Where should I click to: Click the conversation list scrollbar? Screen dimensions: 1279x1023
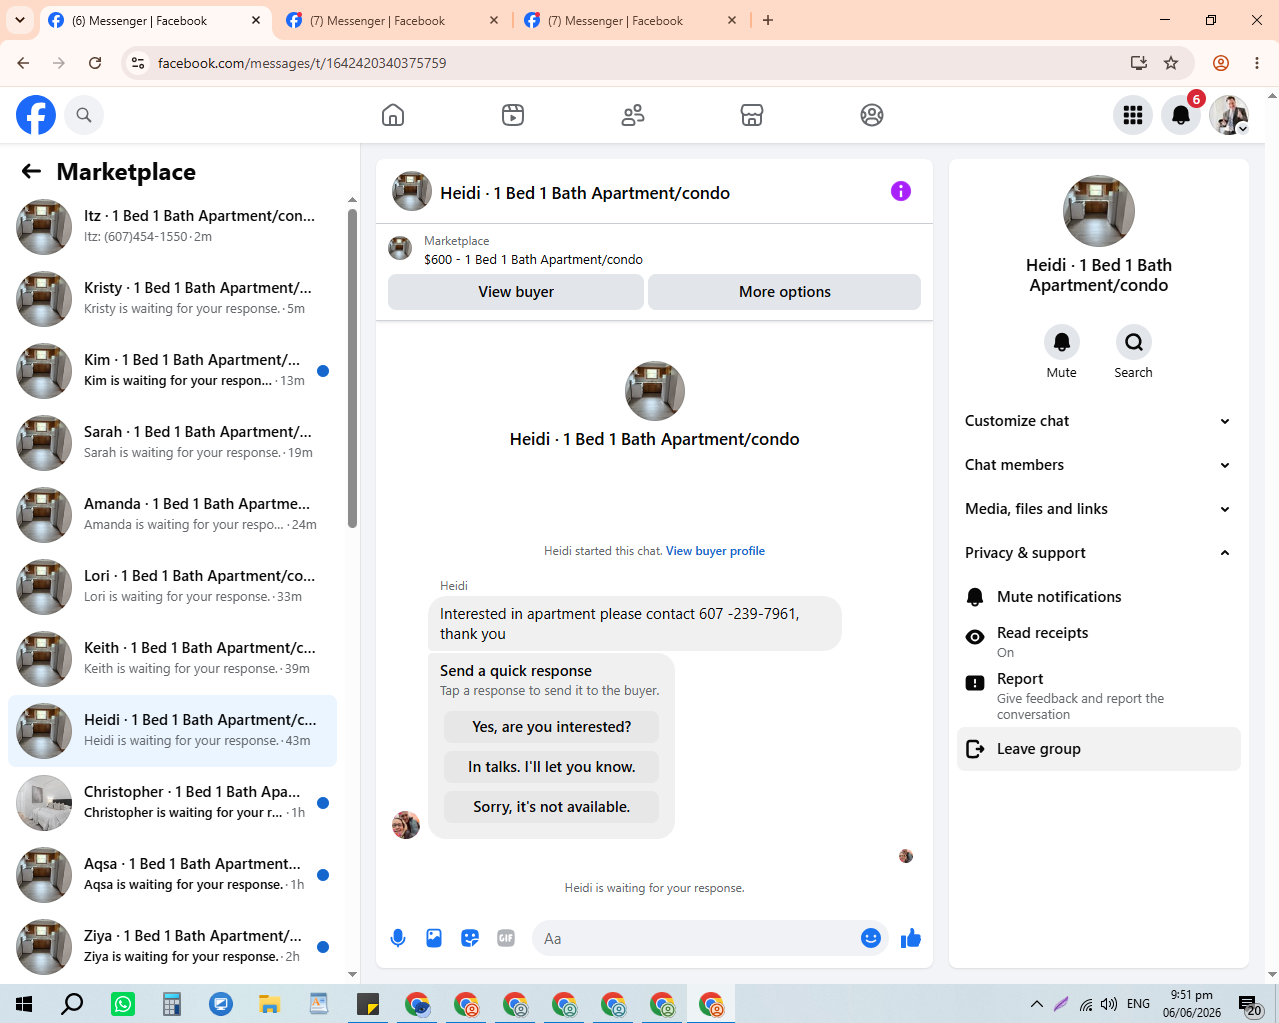point(352,368)
